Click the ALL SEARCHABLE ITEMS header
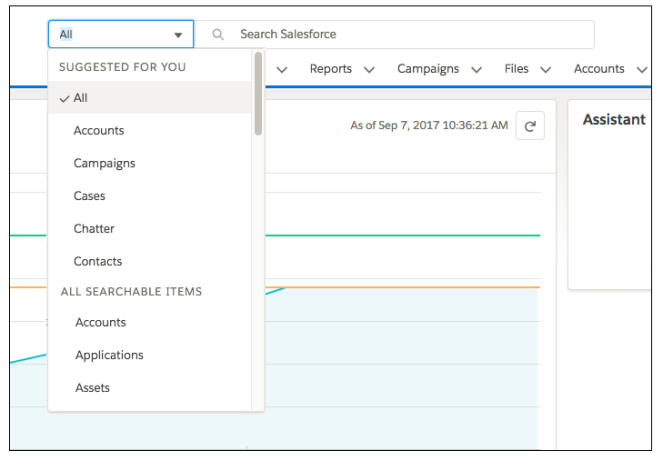This screenshot has width=663, height=461. point(131,291)
